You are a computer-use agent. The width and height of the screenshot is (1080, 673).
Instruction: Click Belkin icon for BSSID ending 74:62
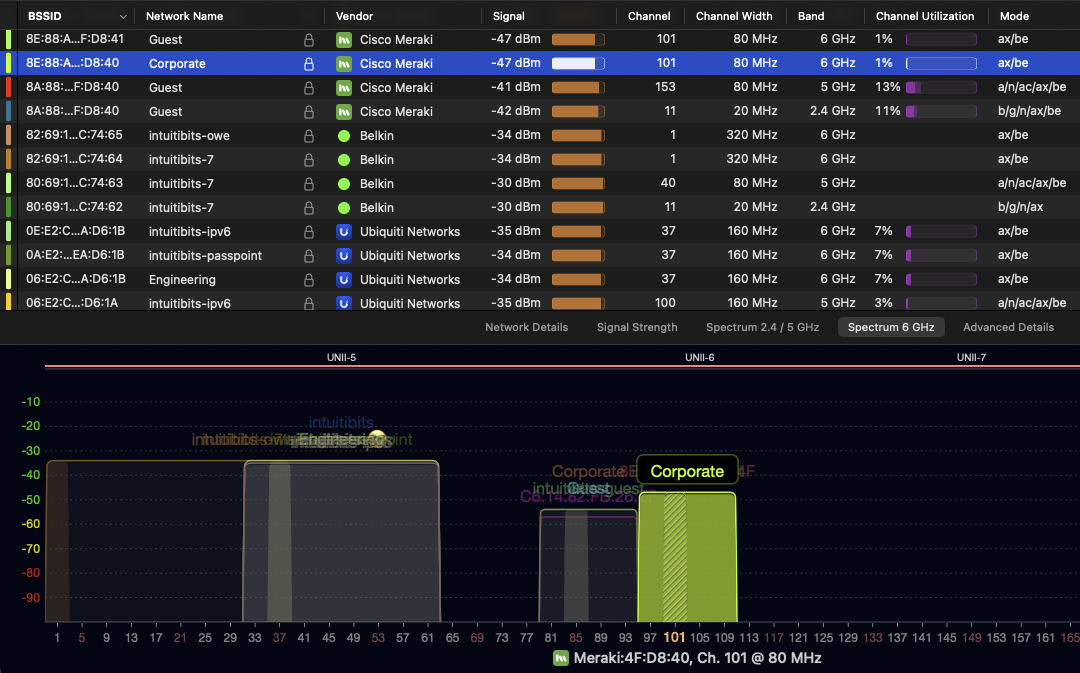pos(344,207)
